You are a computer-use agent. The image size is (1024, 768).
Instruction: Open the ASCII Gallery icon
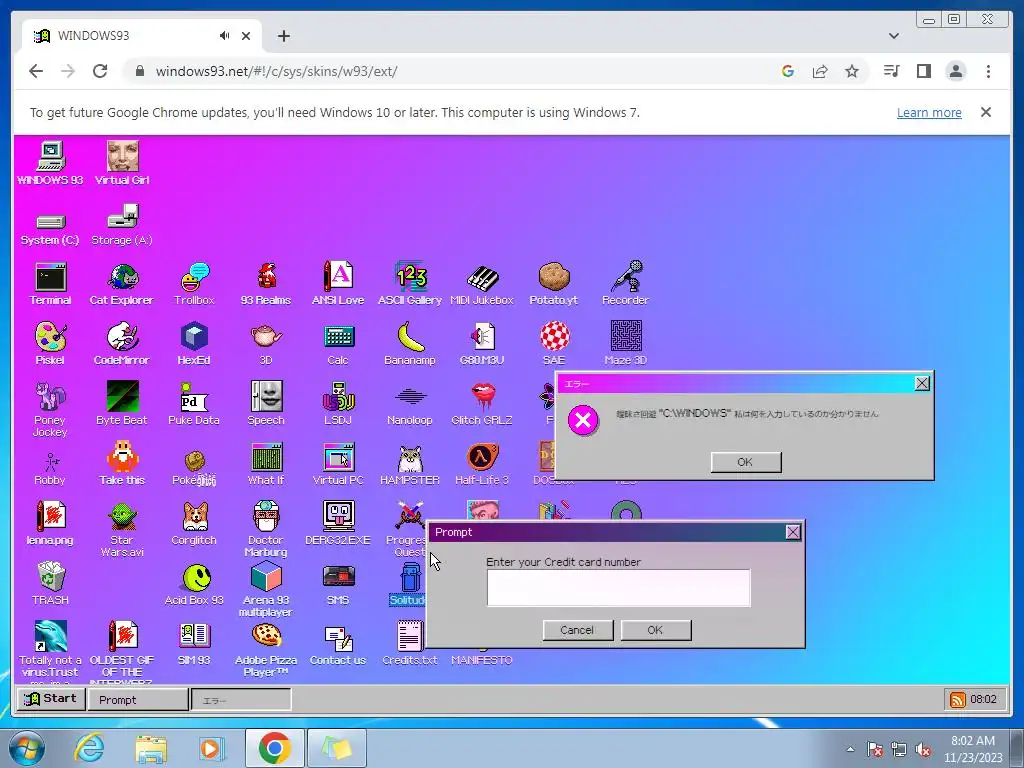click(410, 283)
